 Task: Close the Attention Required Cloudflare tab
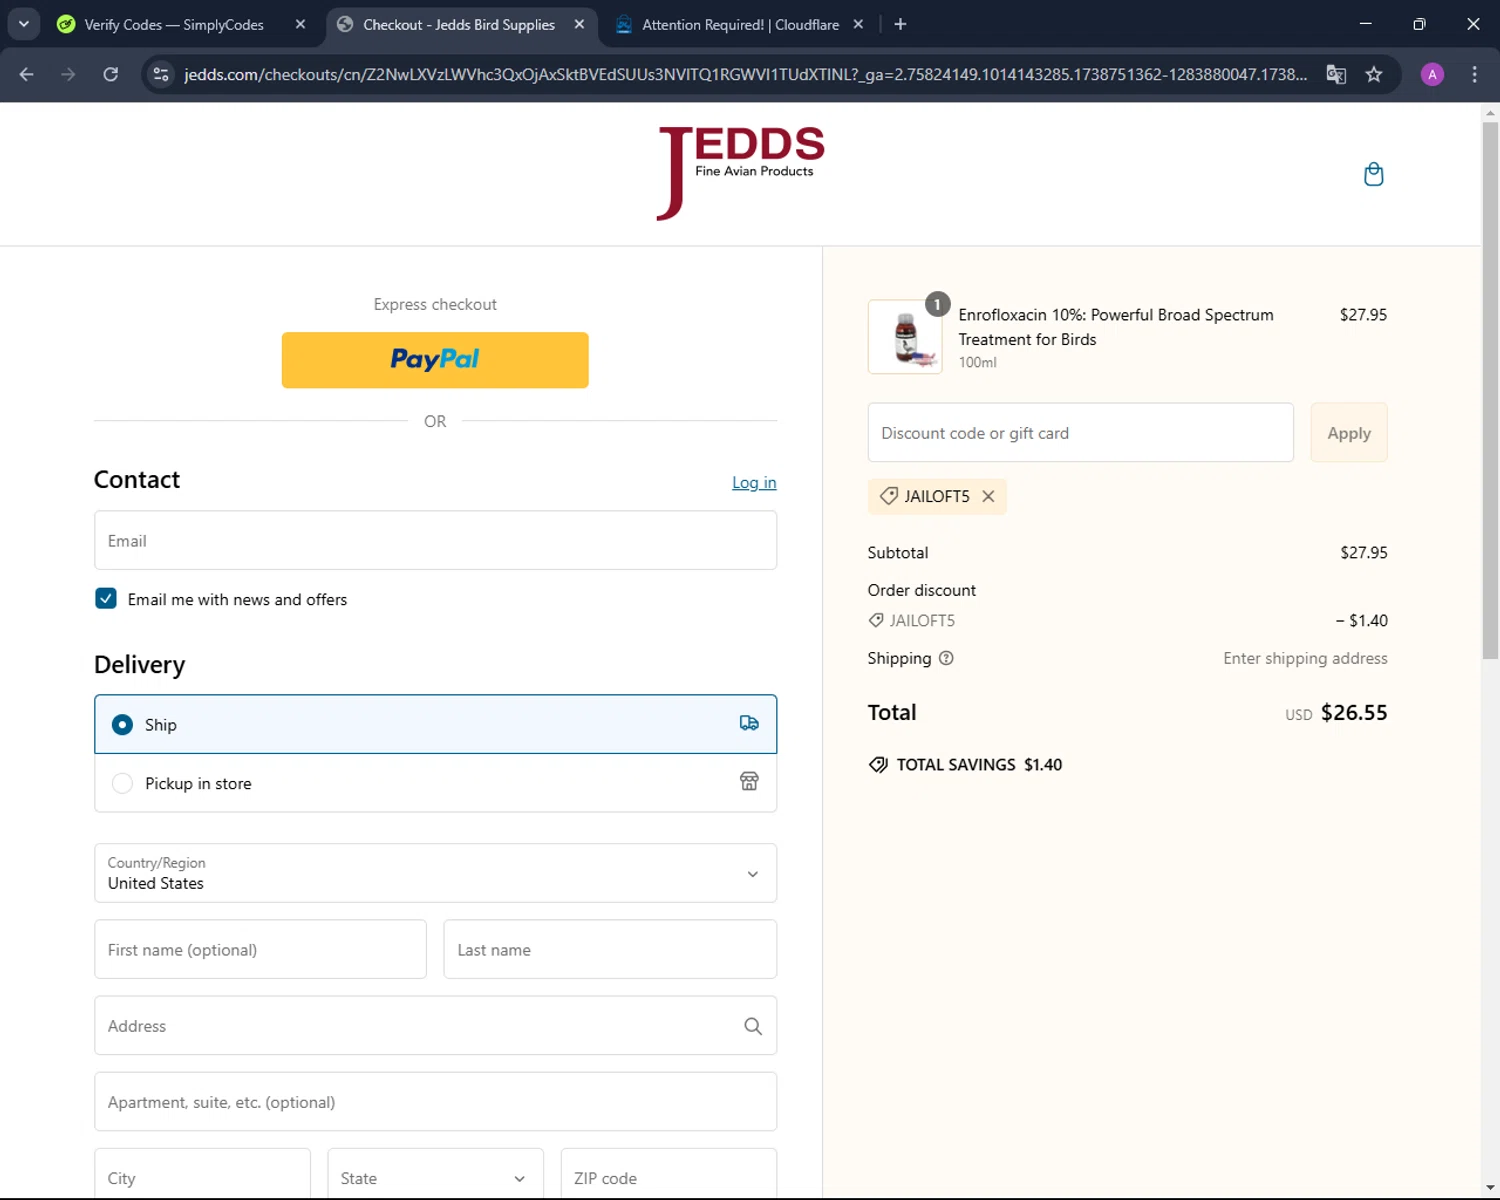click(858, 24)
